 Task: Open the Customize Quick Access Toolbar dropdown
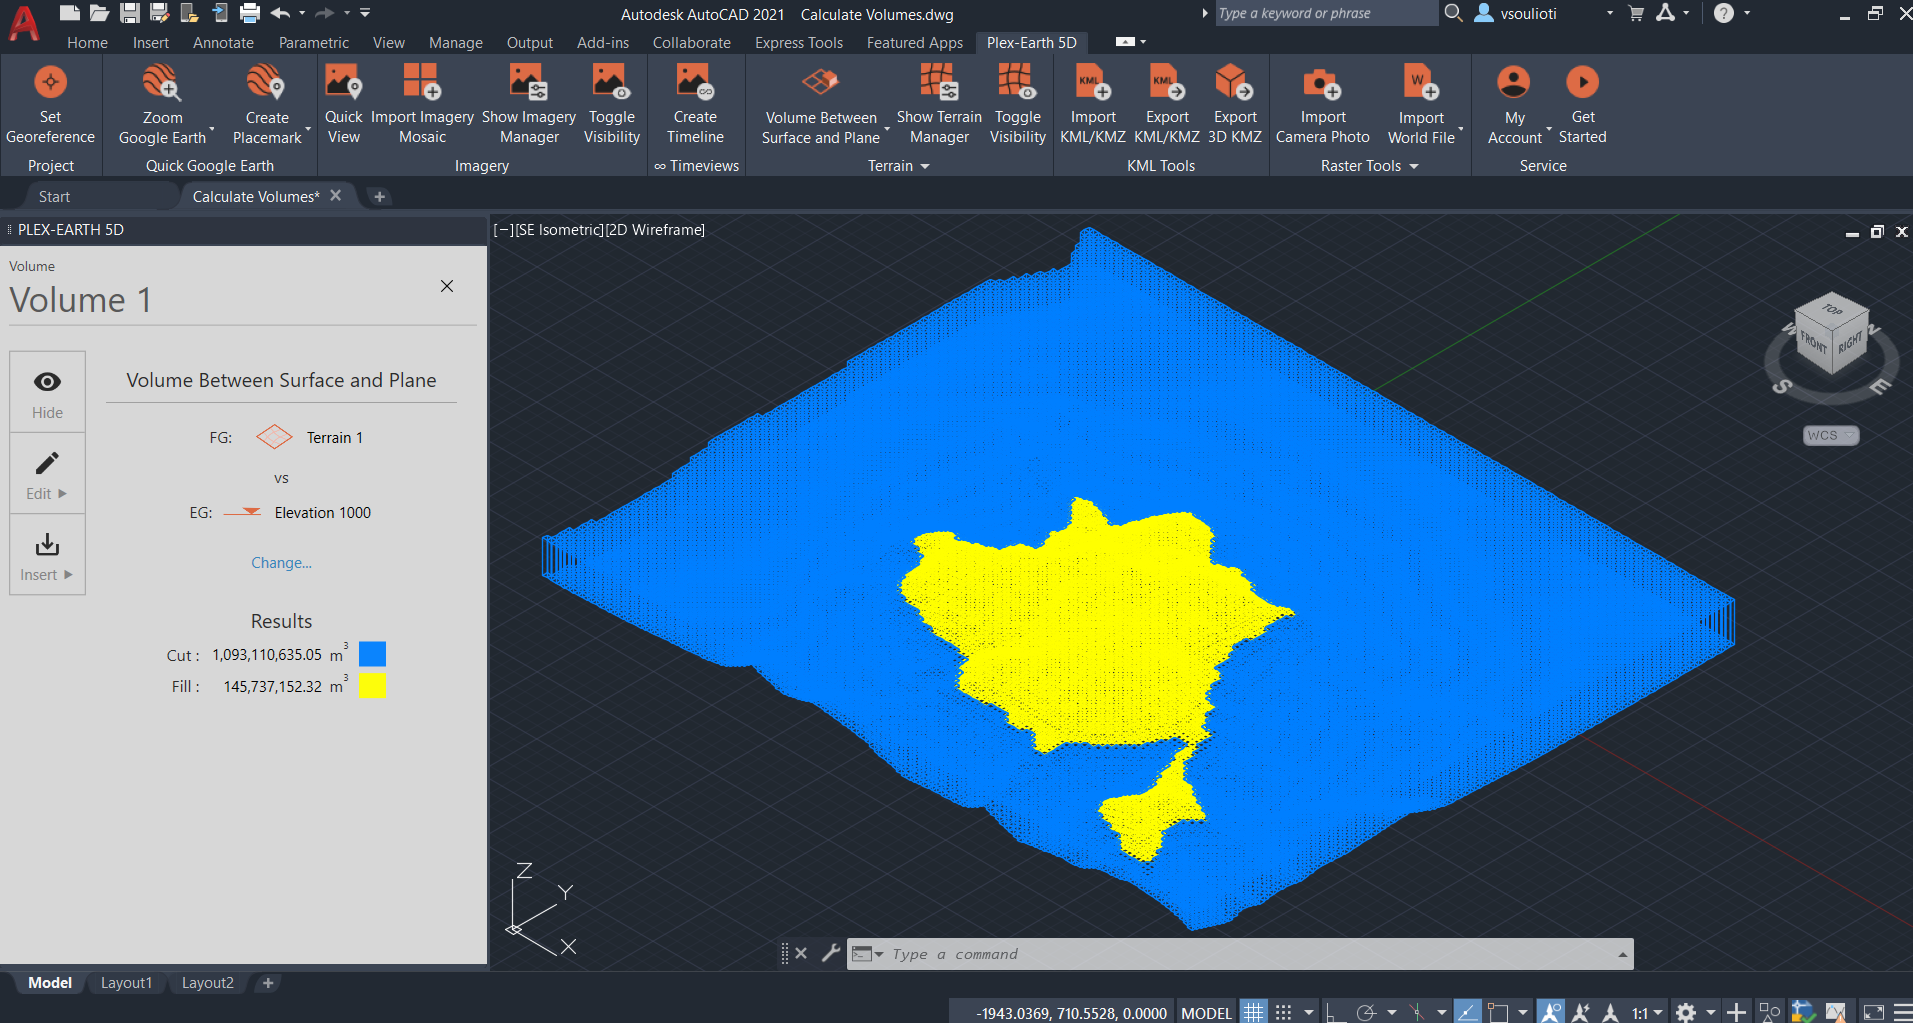(x=365, y=13)
